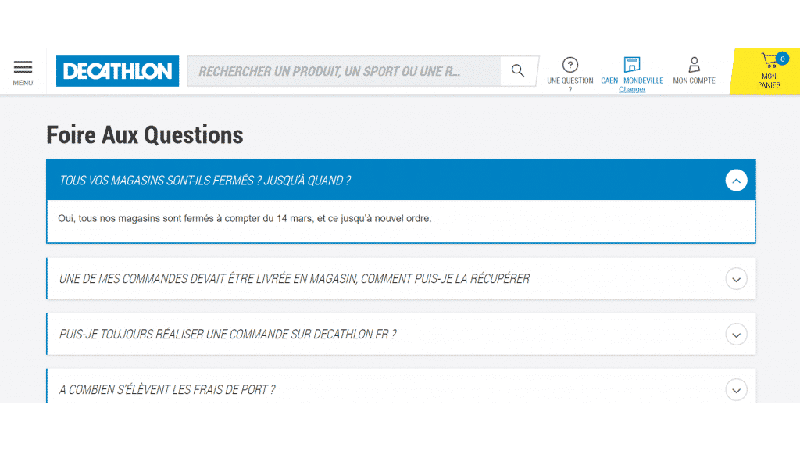Click the MENU label under the hamburger

(22, 82)
